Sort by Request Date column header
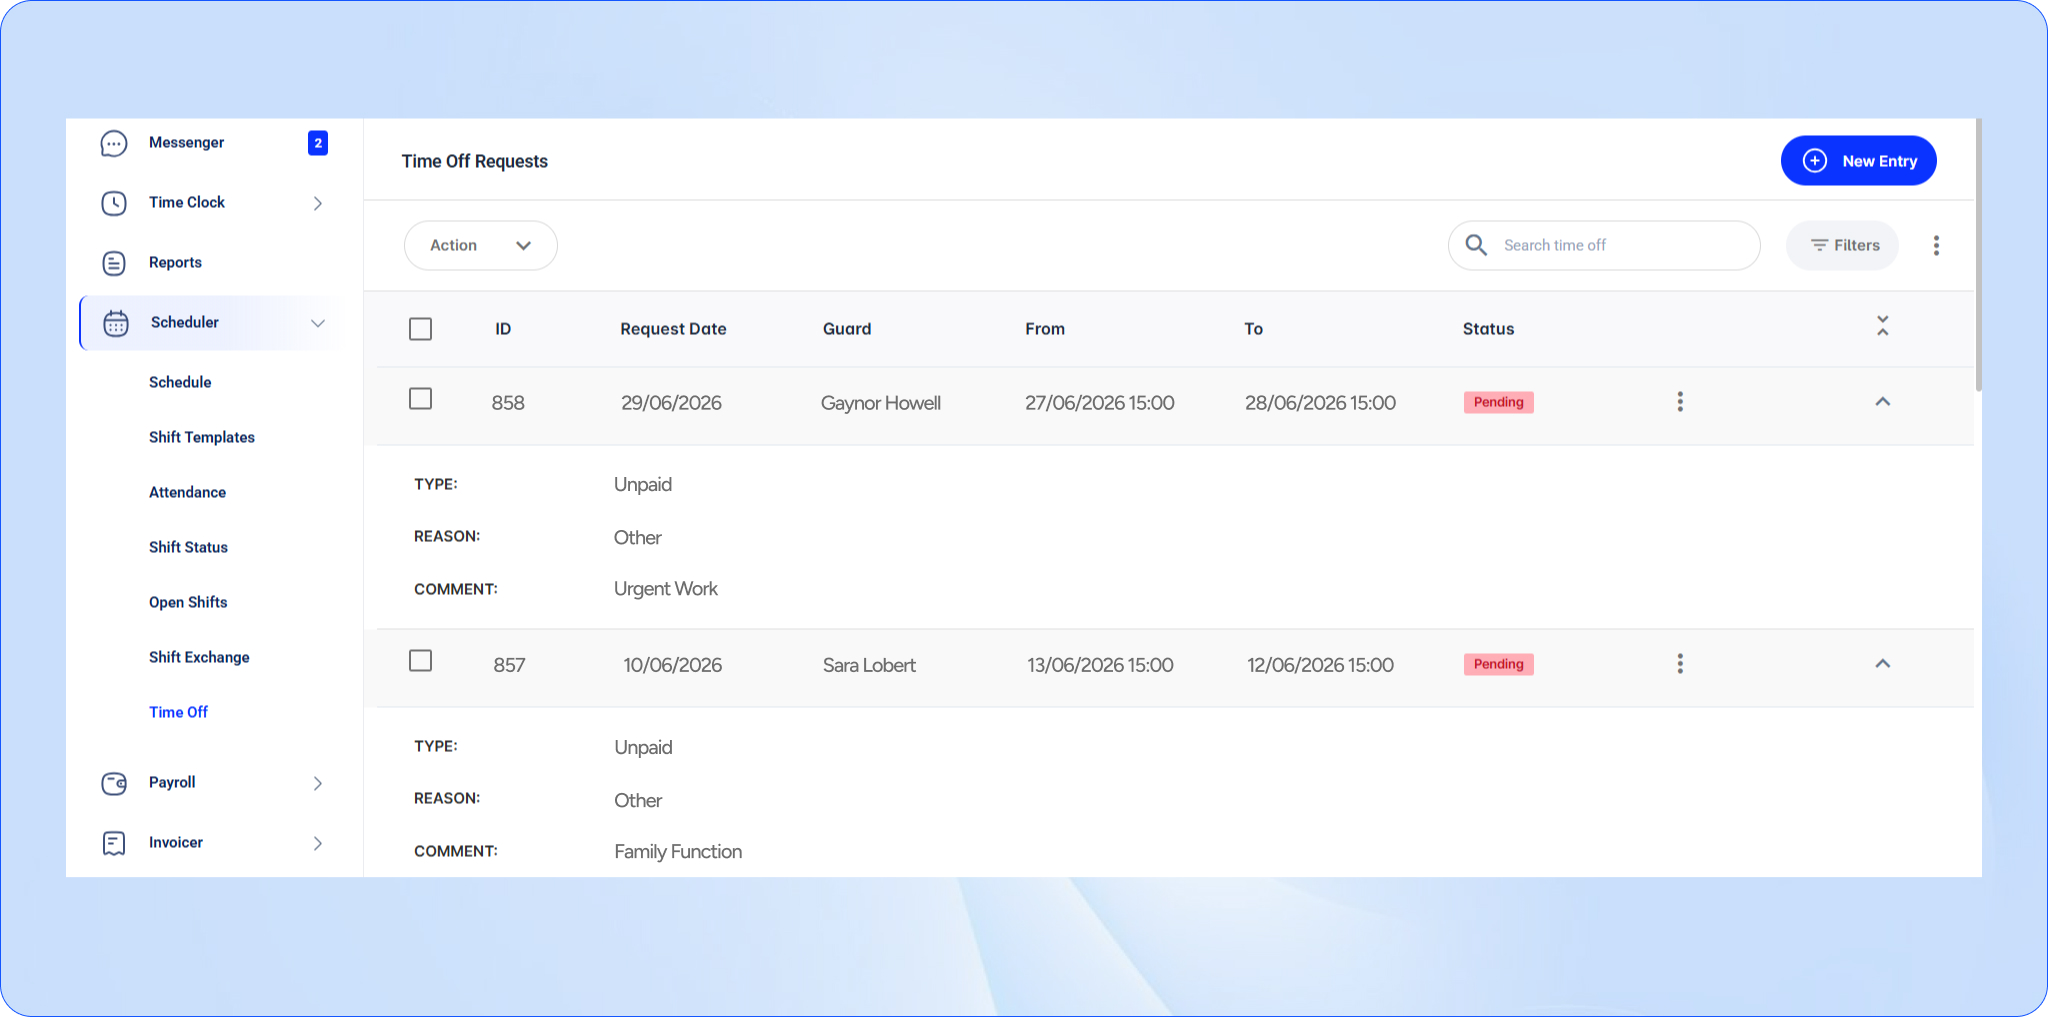Viewport: 2048px width, 1017px height. pyautogui.click(x=673, y=329)
